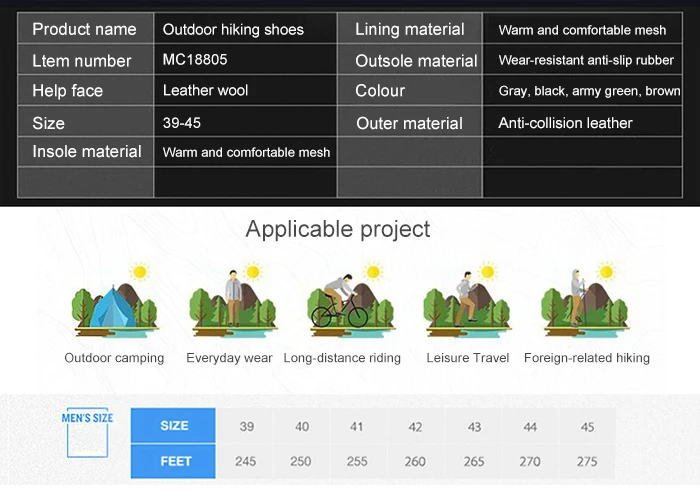Click the 'Size' label in specs table
The image size is (700, 497).
point(49,123)
